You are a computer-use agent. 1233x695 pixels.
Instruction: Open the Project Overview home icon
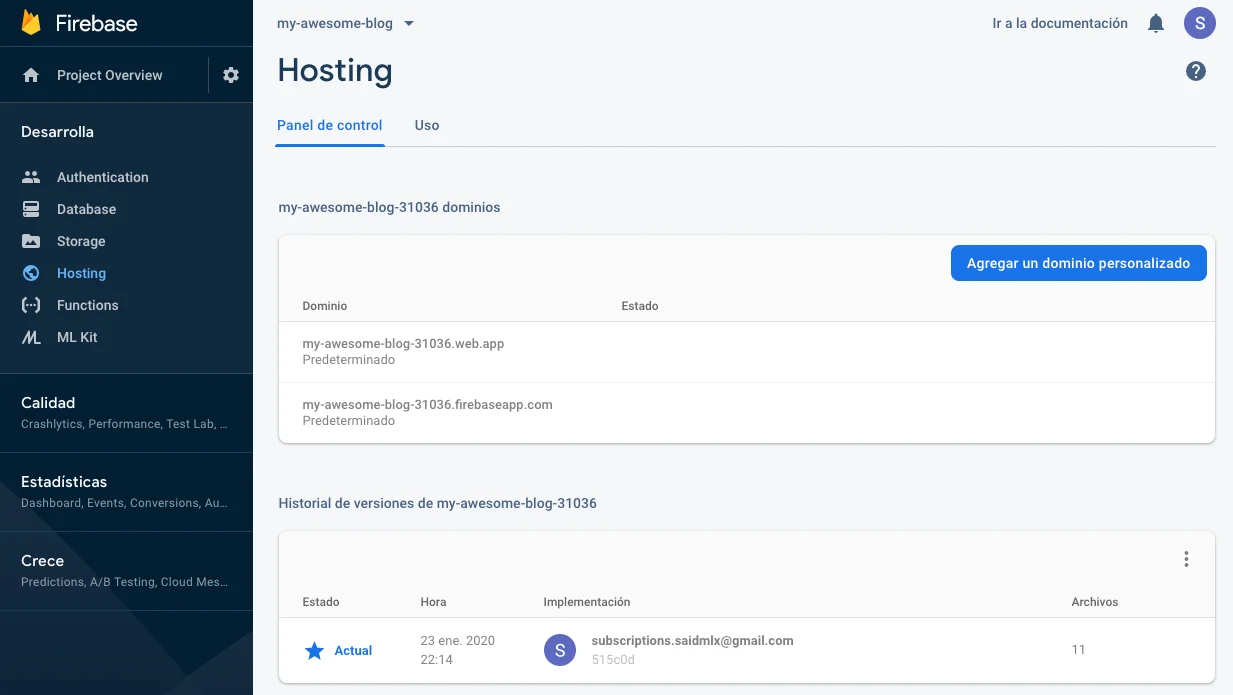click(x=31, y=75)
